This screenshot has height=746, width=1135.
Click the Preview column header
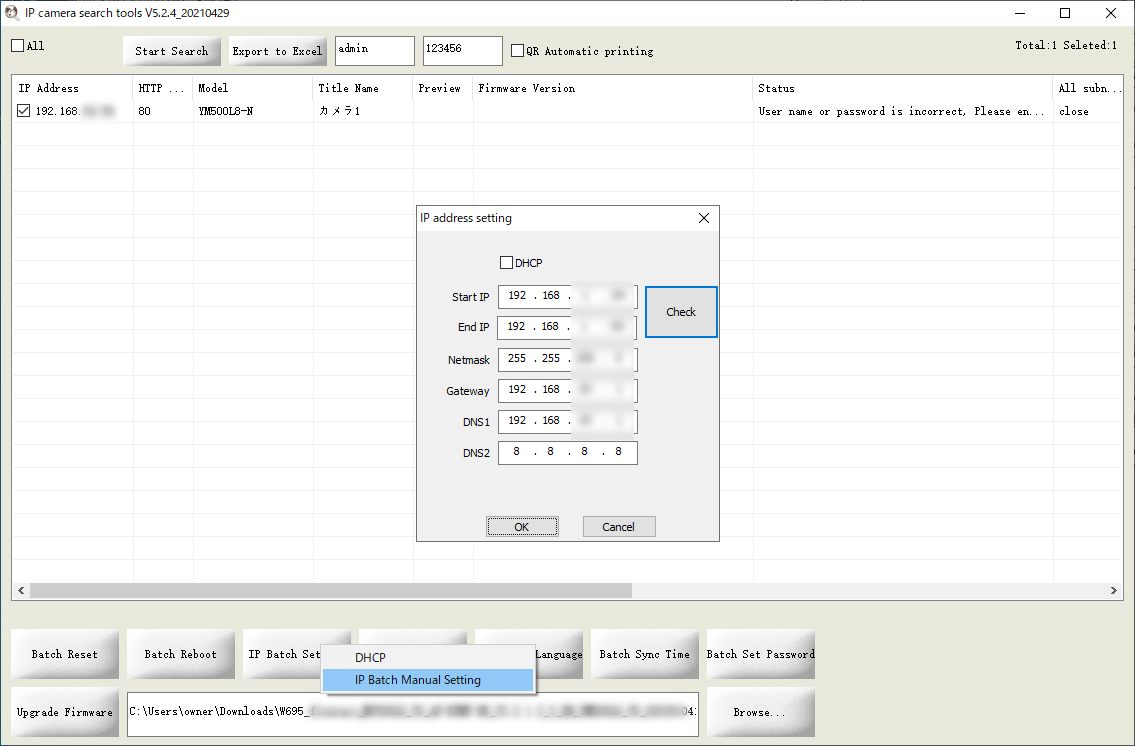coord(443,88)
